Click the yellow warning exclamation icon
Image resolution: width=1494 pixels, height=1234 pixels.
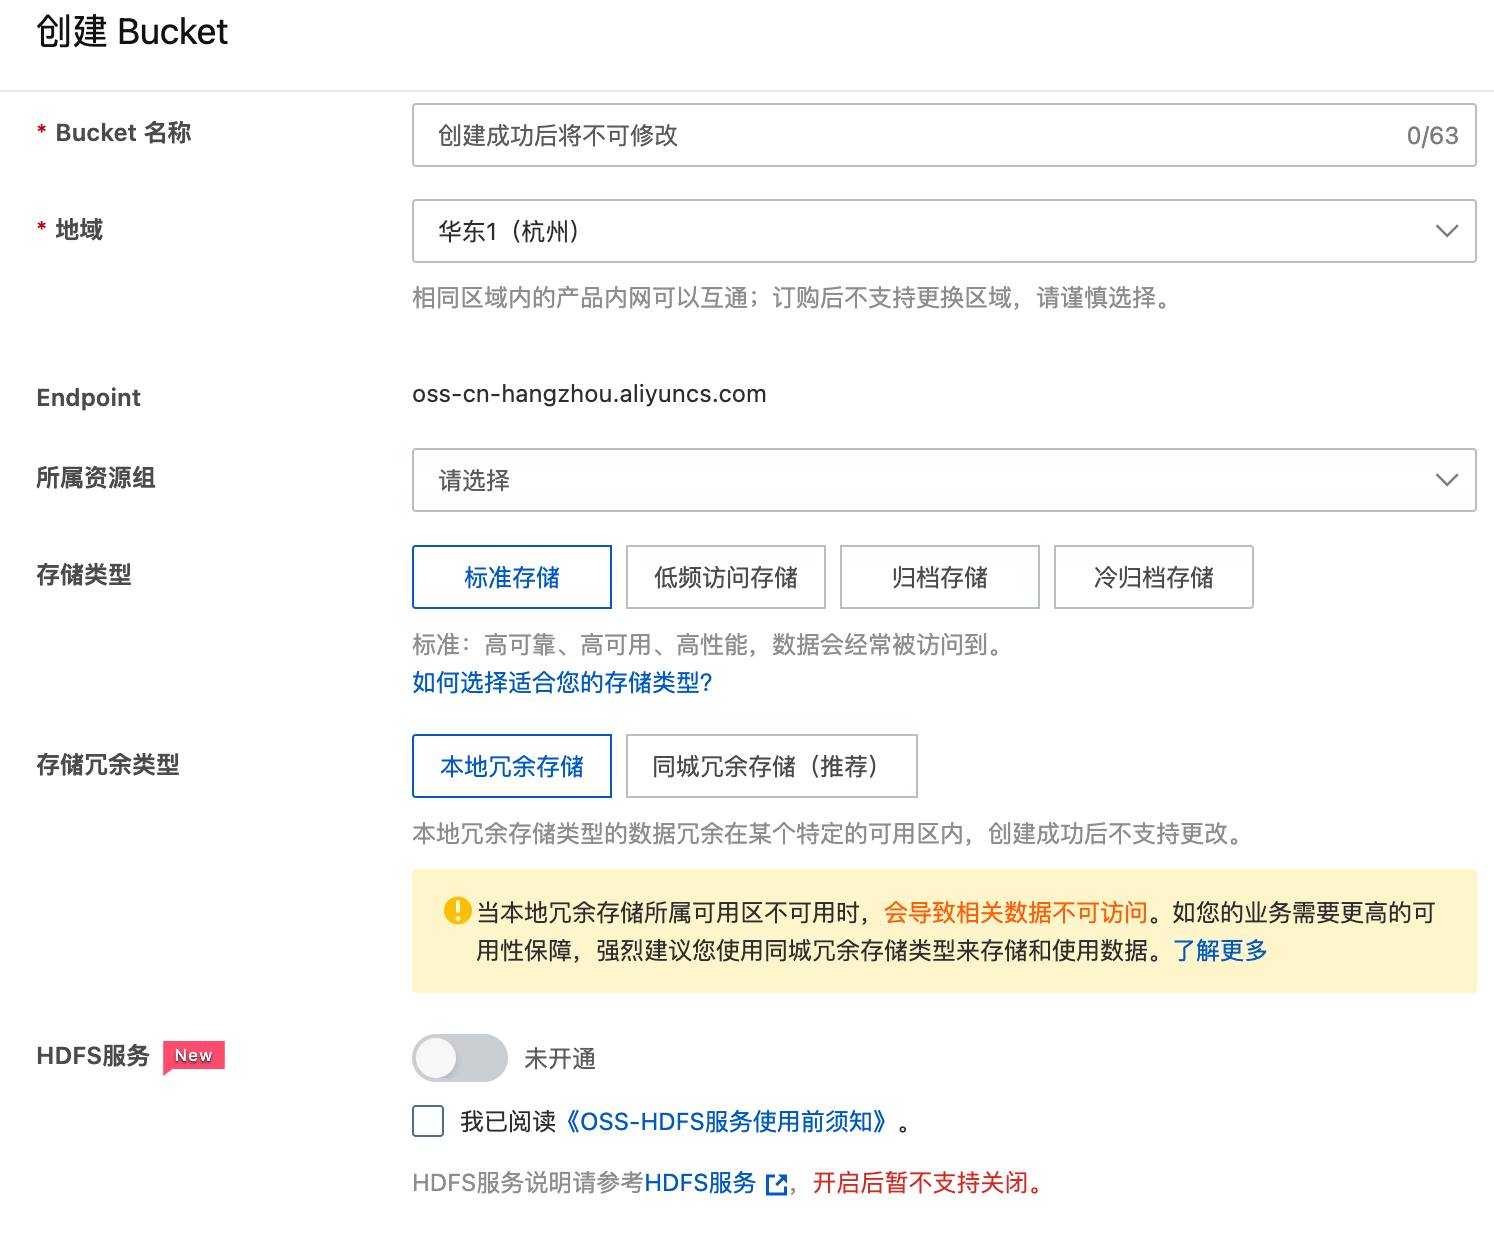(x=457, y=911)
